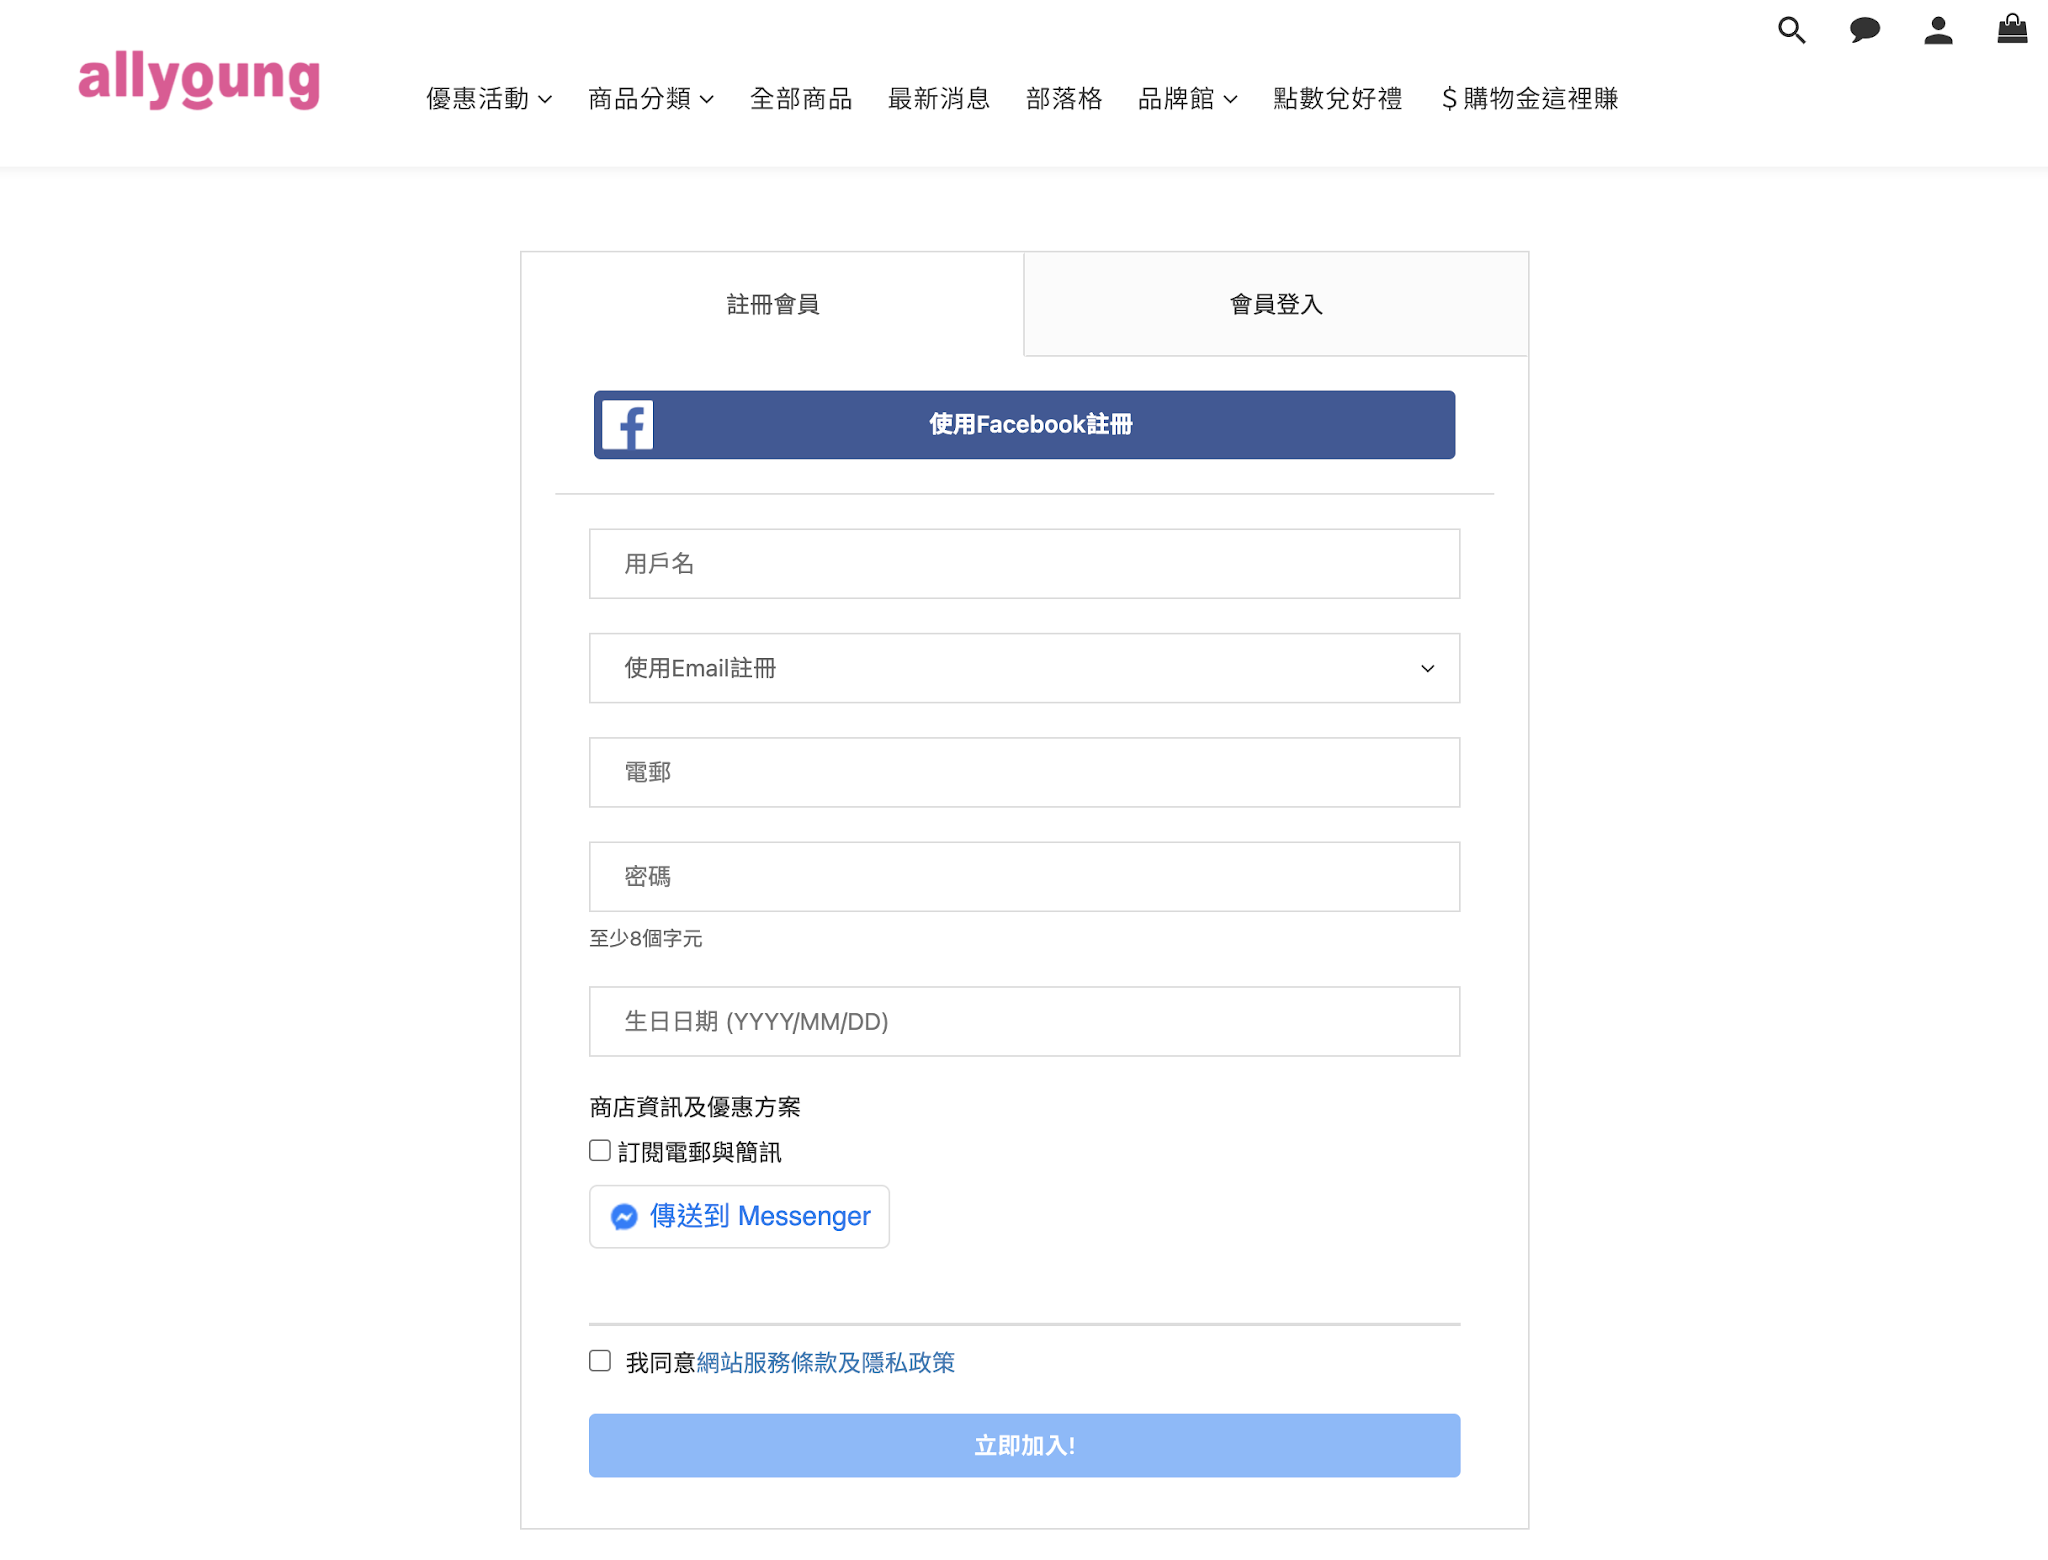Open the shopping bag cart icon
The height and width of the screenshot is (1560, 2048).
(x=2011, y=29)
